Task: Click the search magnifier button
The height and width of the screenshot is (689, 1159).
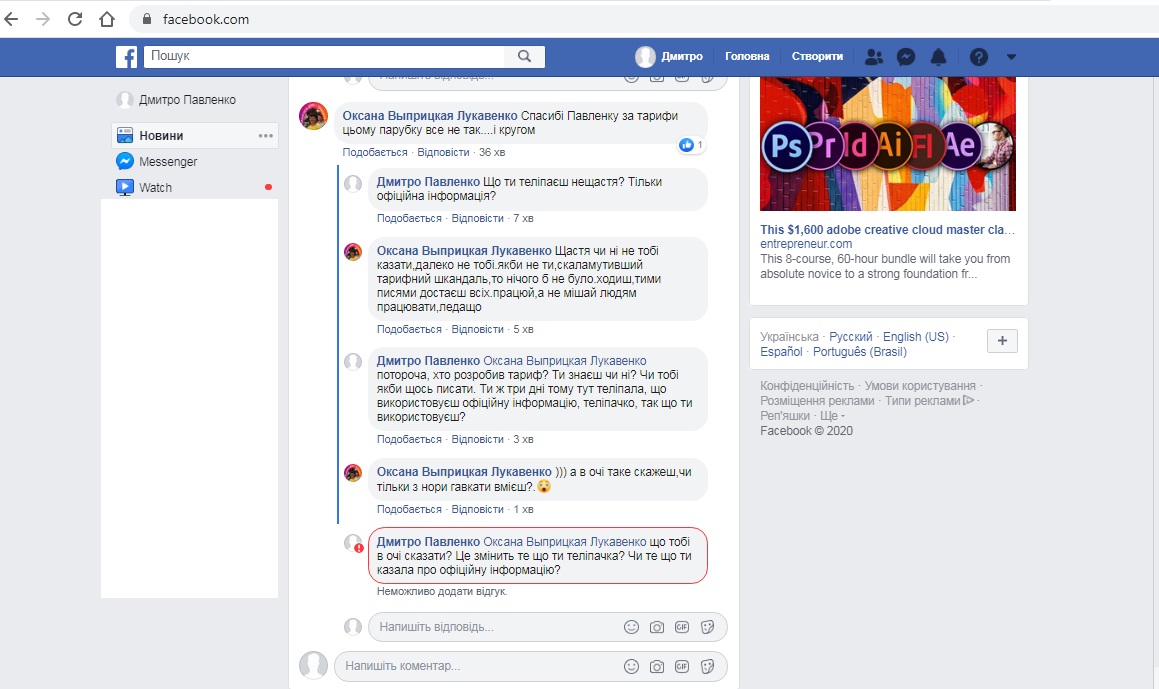Action: (525, 56)
